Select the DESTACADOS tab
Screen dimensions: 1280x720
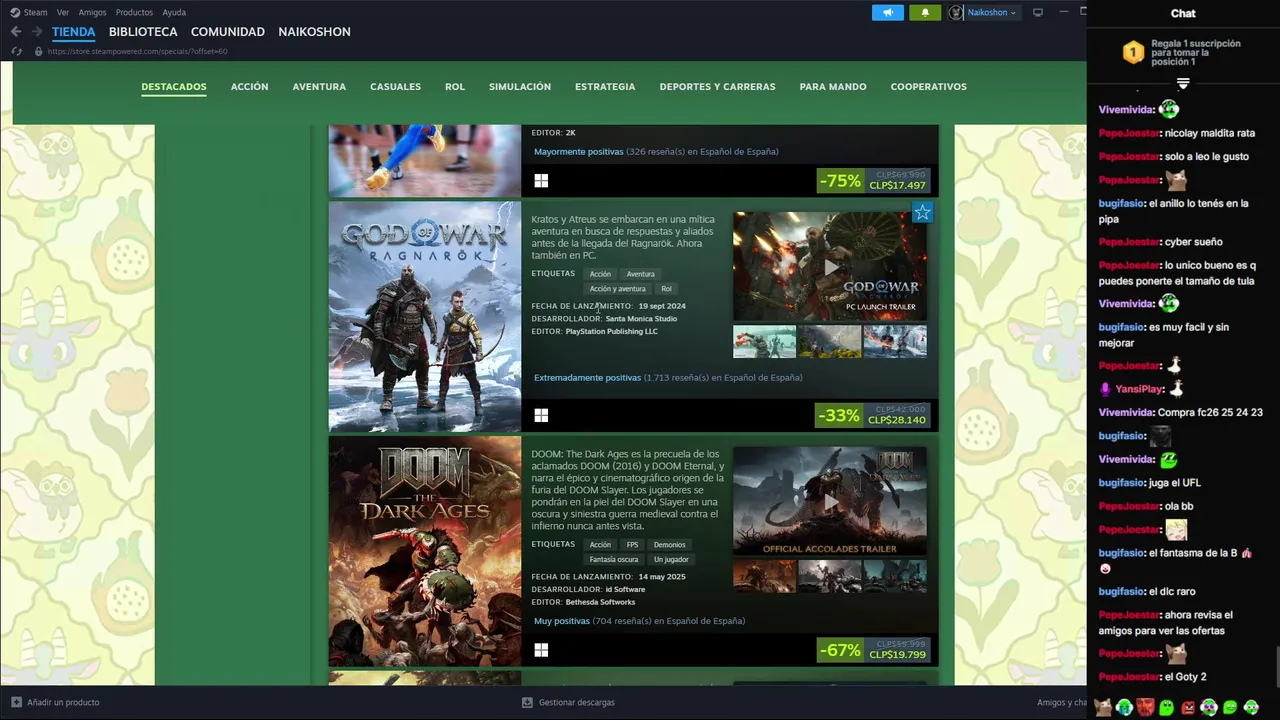click(174, 87)
